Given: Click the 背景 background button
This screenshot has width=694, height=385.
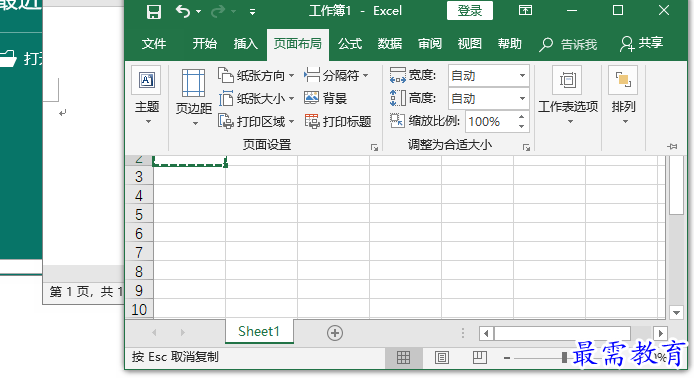Looking at the screenshot, I should [325, 98].
